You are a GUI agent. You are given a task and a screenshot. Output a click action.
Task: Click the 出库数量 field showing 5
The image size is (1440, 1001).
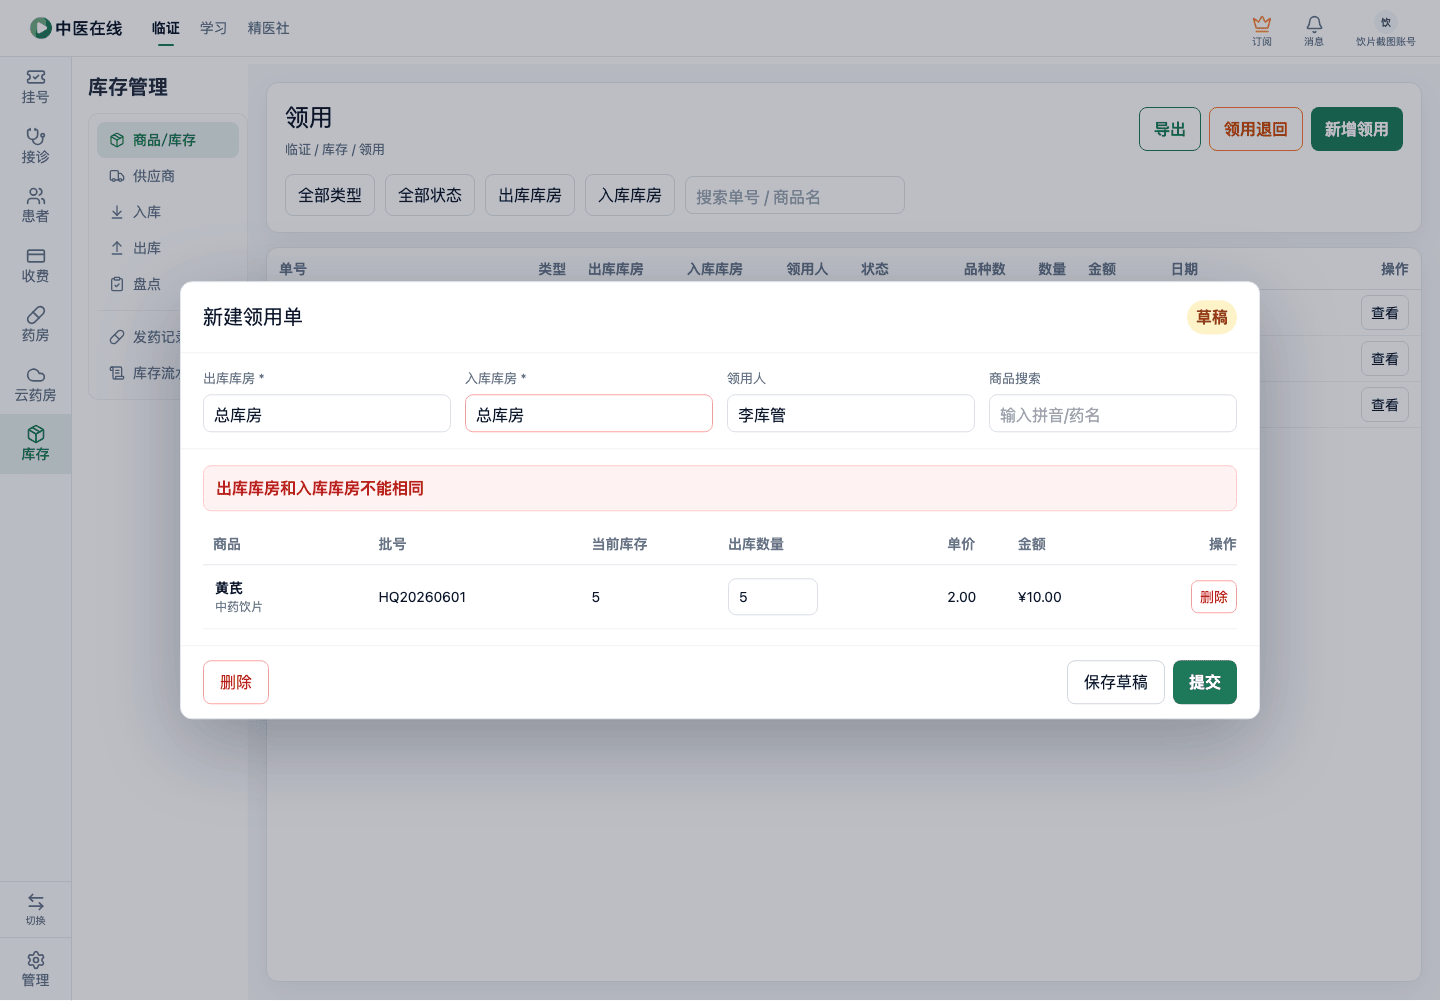tap(773, 597)
